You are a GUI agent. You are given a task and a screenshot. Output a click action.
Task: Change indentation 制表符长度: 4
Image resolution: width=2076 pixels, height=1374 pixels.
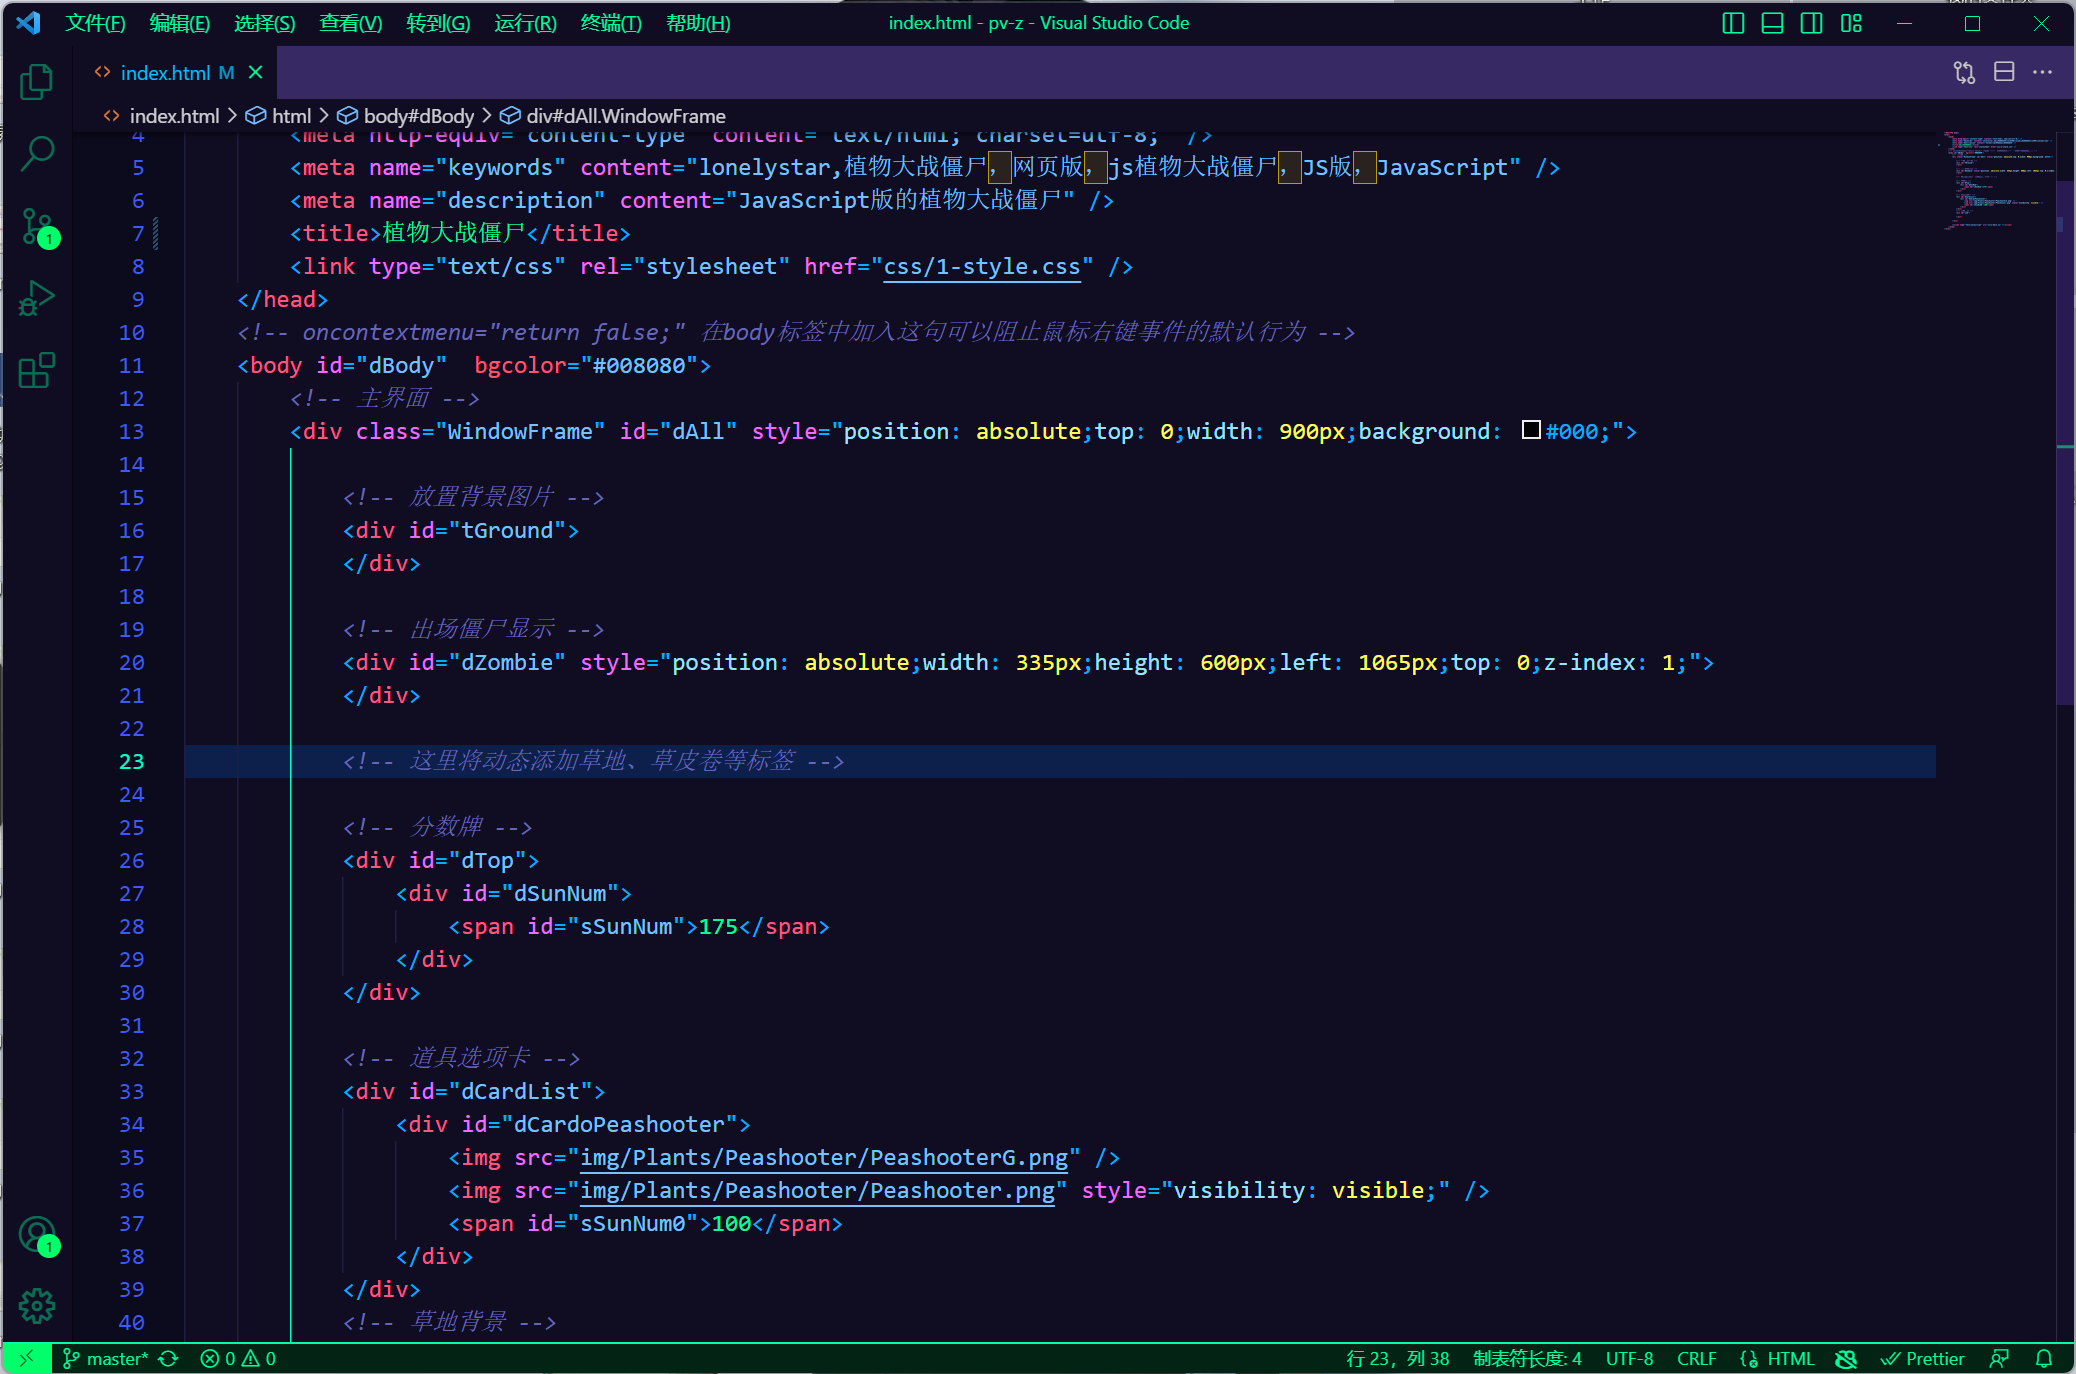pyautogui.click(x=1527, y=1358)
